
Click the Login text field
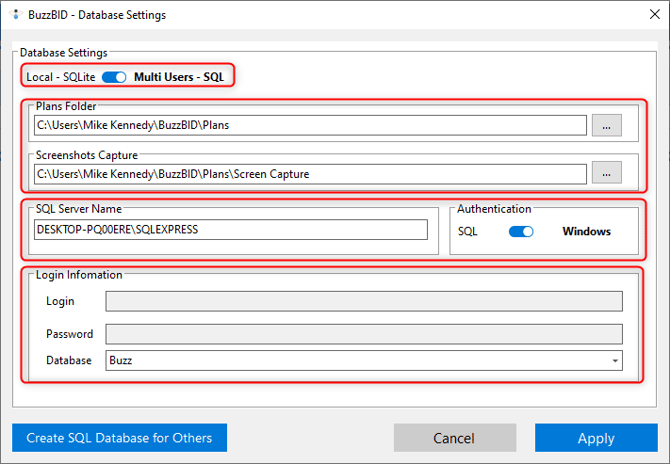click(364, 301)
